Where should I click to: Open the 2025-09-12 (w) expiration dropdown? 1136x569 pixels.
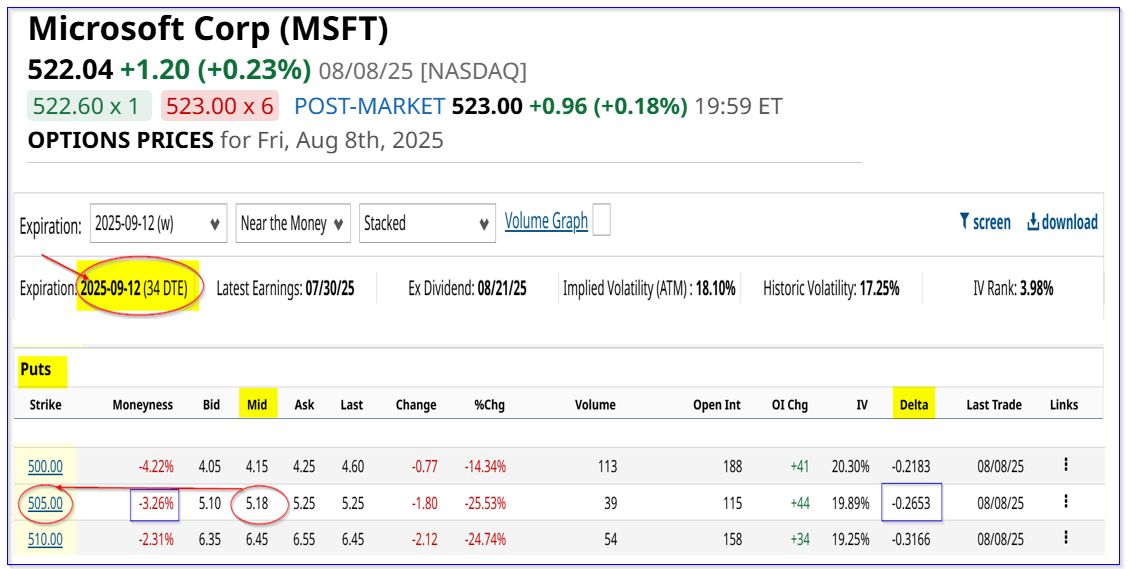(159, 223)
